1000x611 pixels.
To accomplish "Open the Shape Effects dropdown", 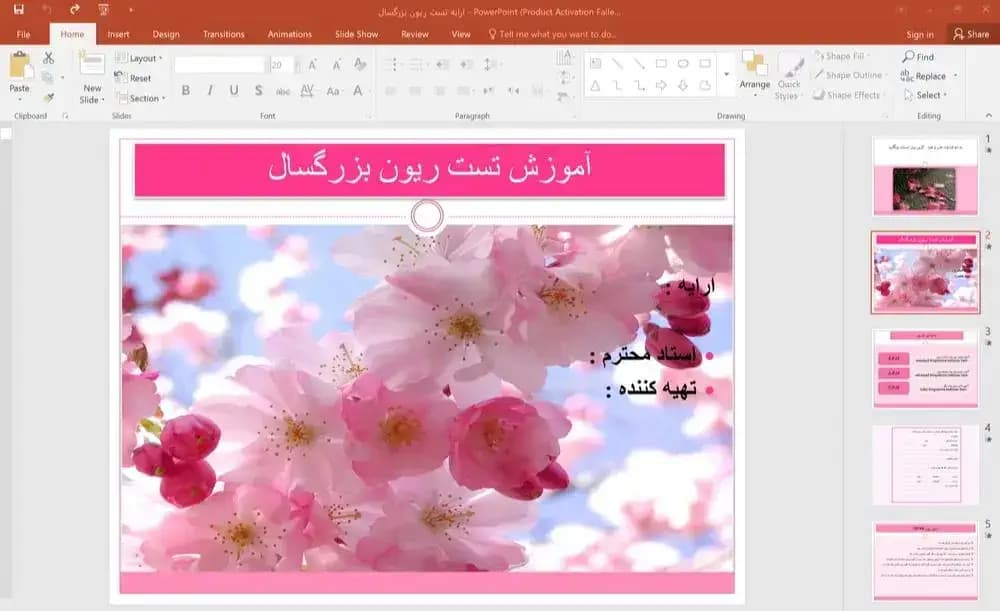I will coord(848,95).
